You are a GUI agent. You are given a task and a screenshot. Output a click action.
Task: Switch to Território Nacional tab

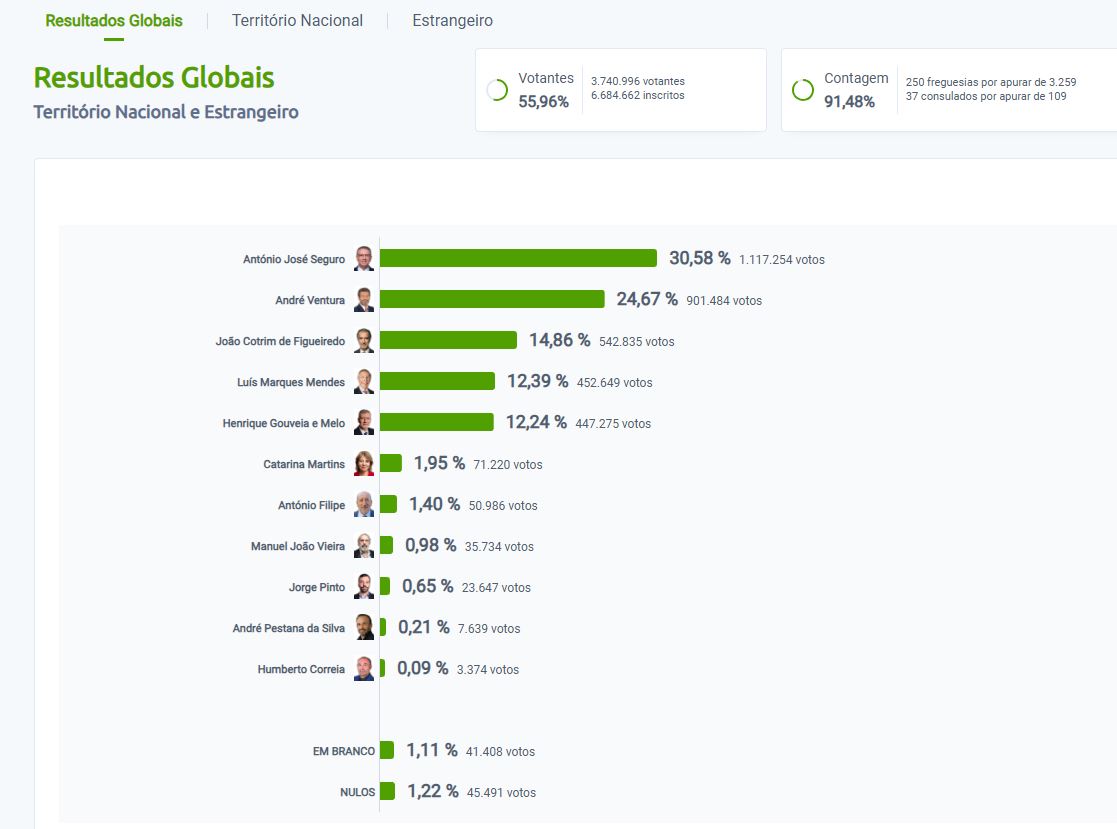coord(297,20)
